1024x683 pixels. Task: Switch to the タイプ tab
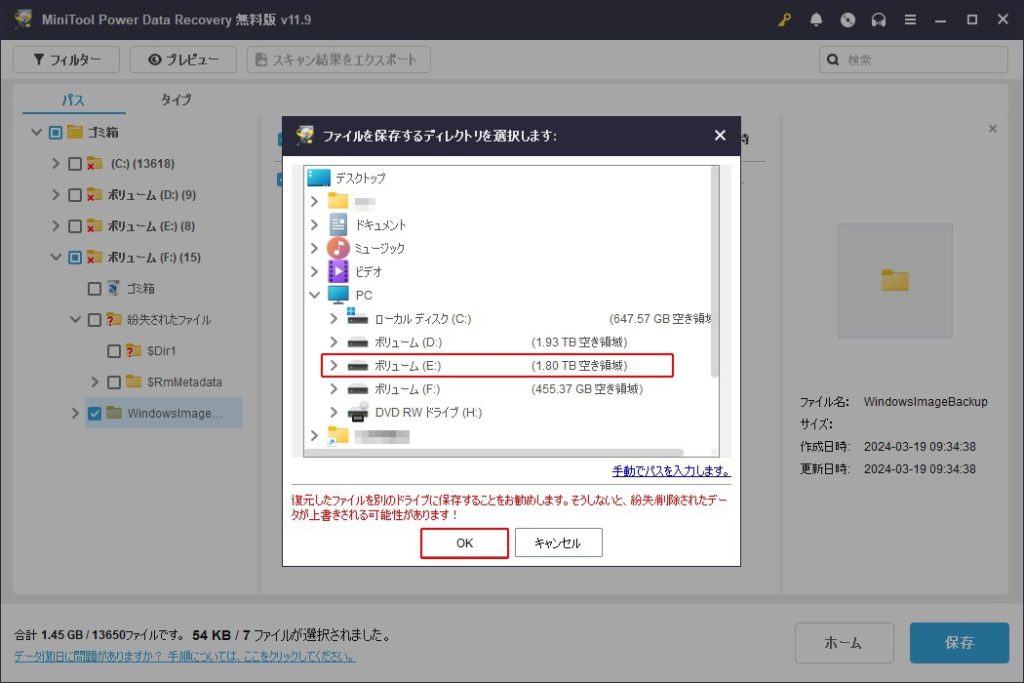coord(176,100)
